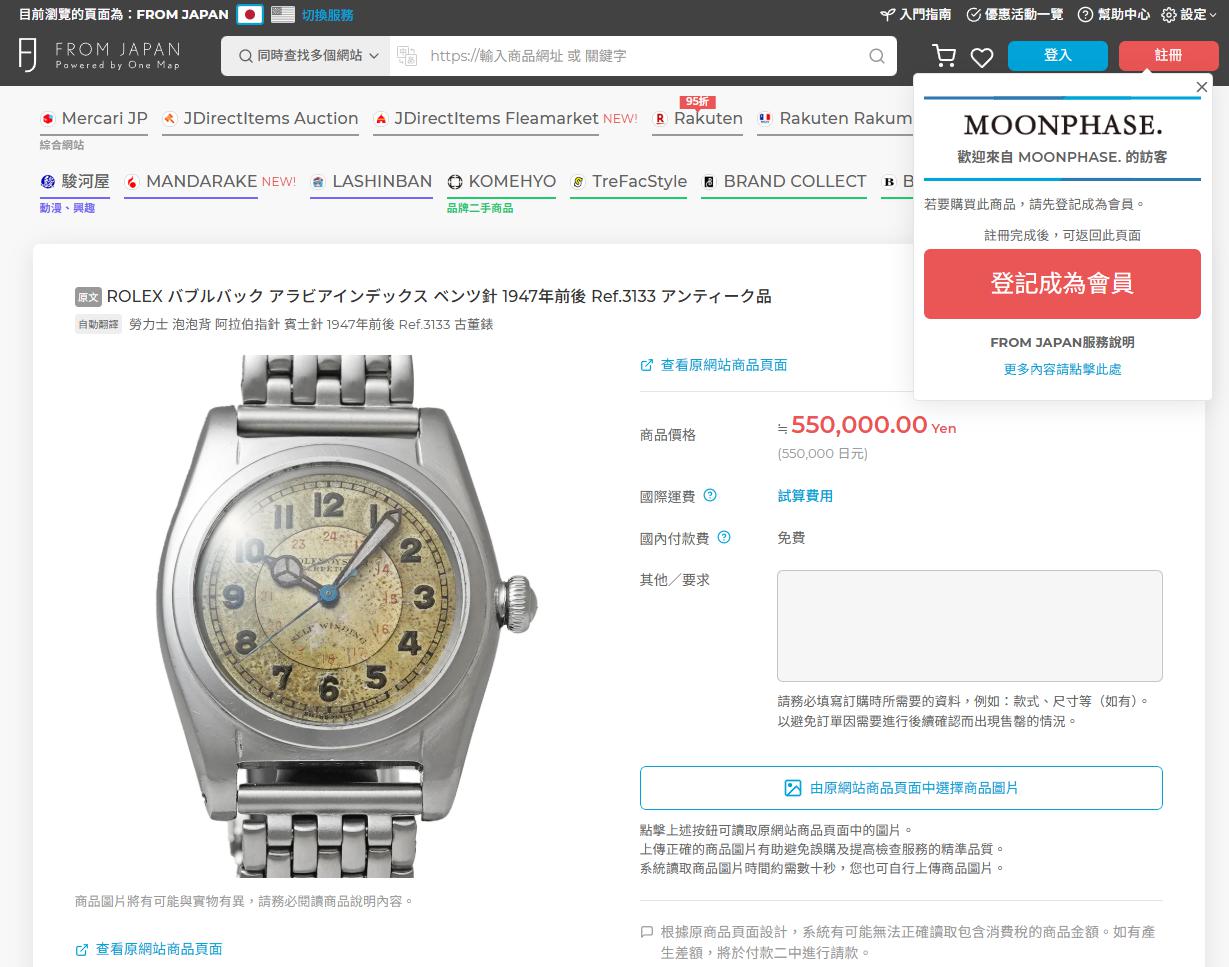Open the MANDARAKE site tab
Image resolution: width=1229 pixels, height=967 pixels.
pyautogui.click(x=211, y=182)
